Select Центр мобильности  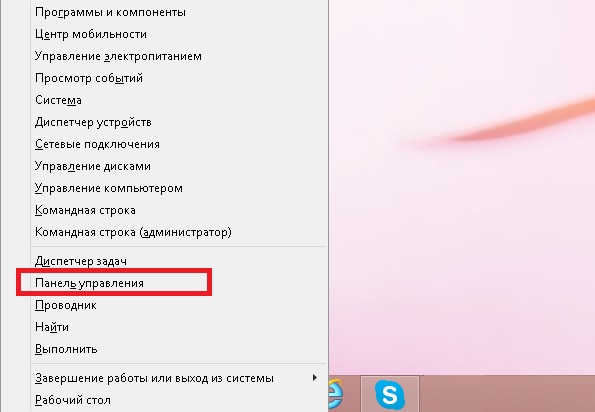[178, 34]
